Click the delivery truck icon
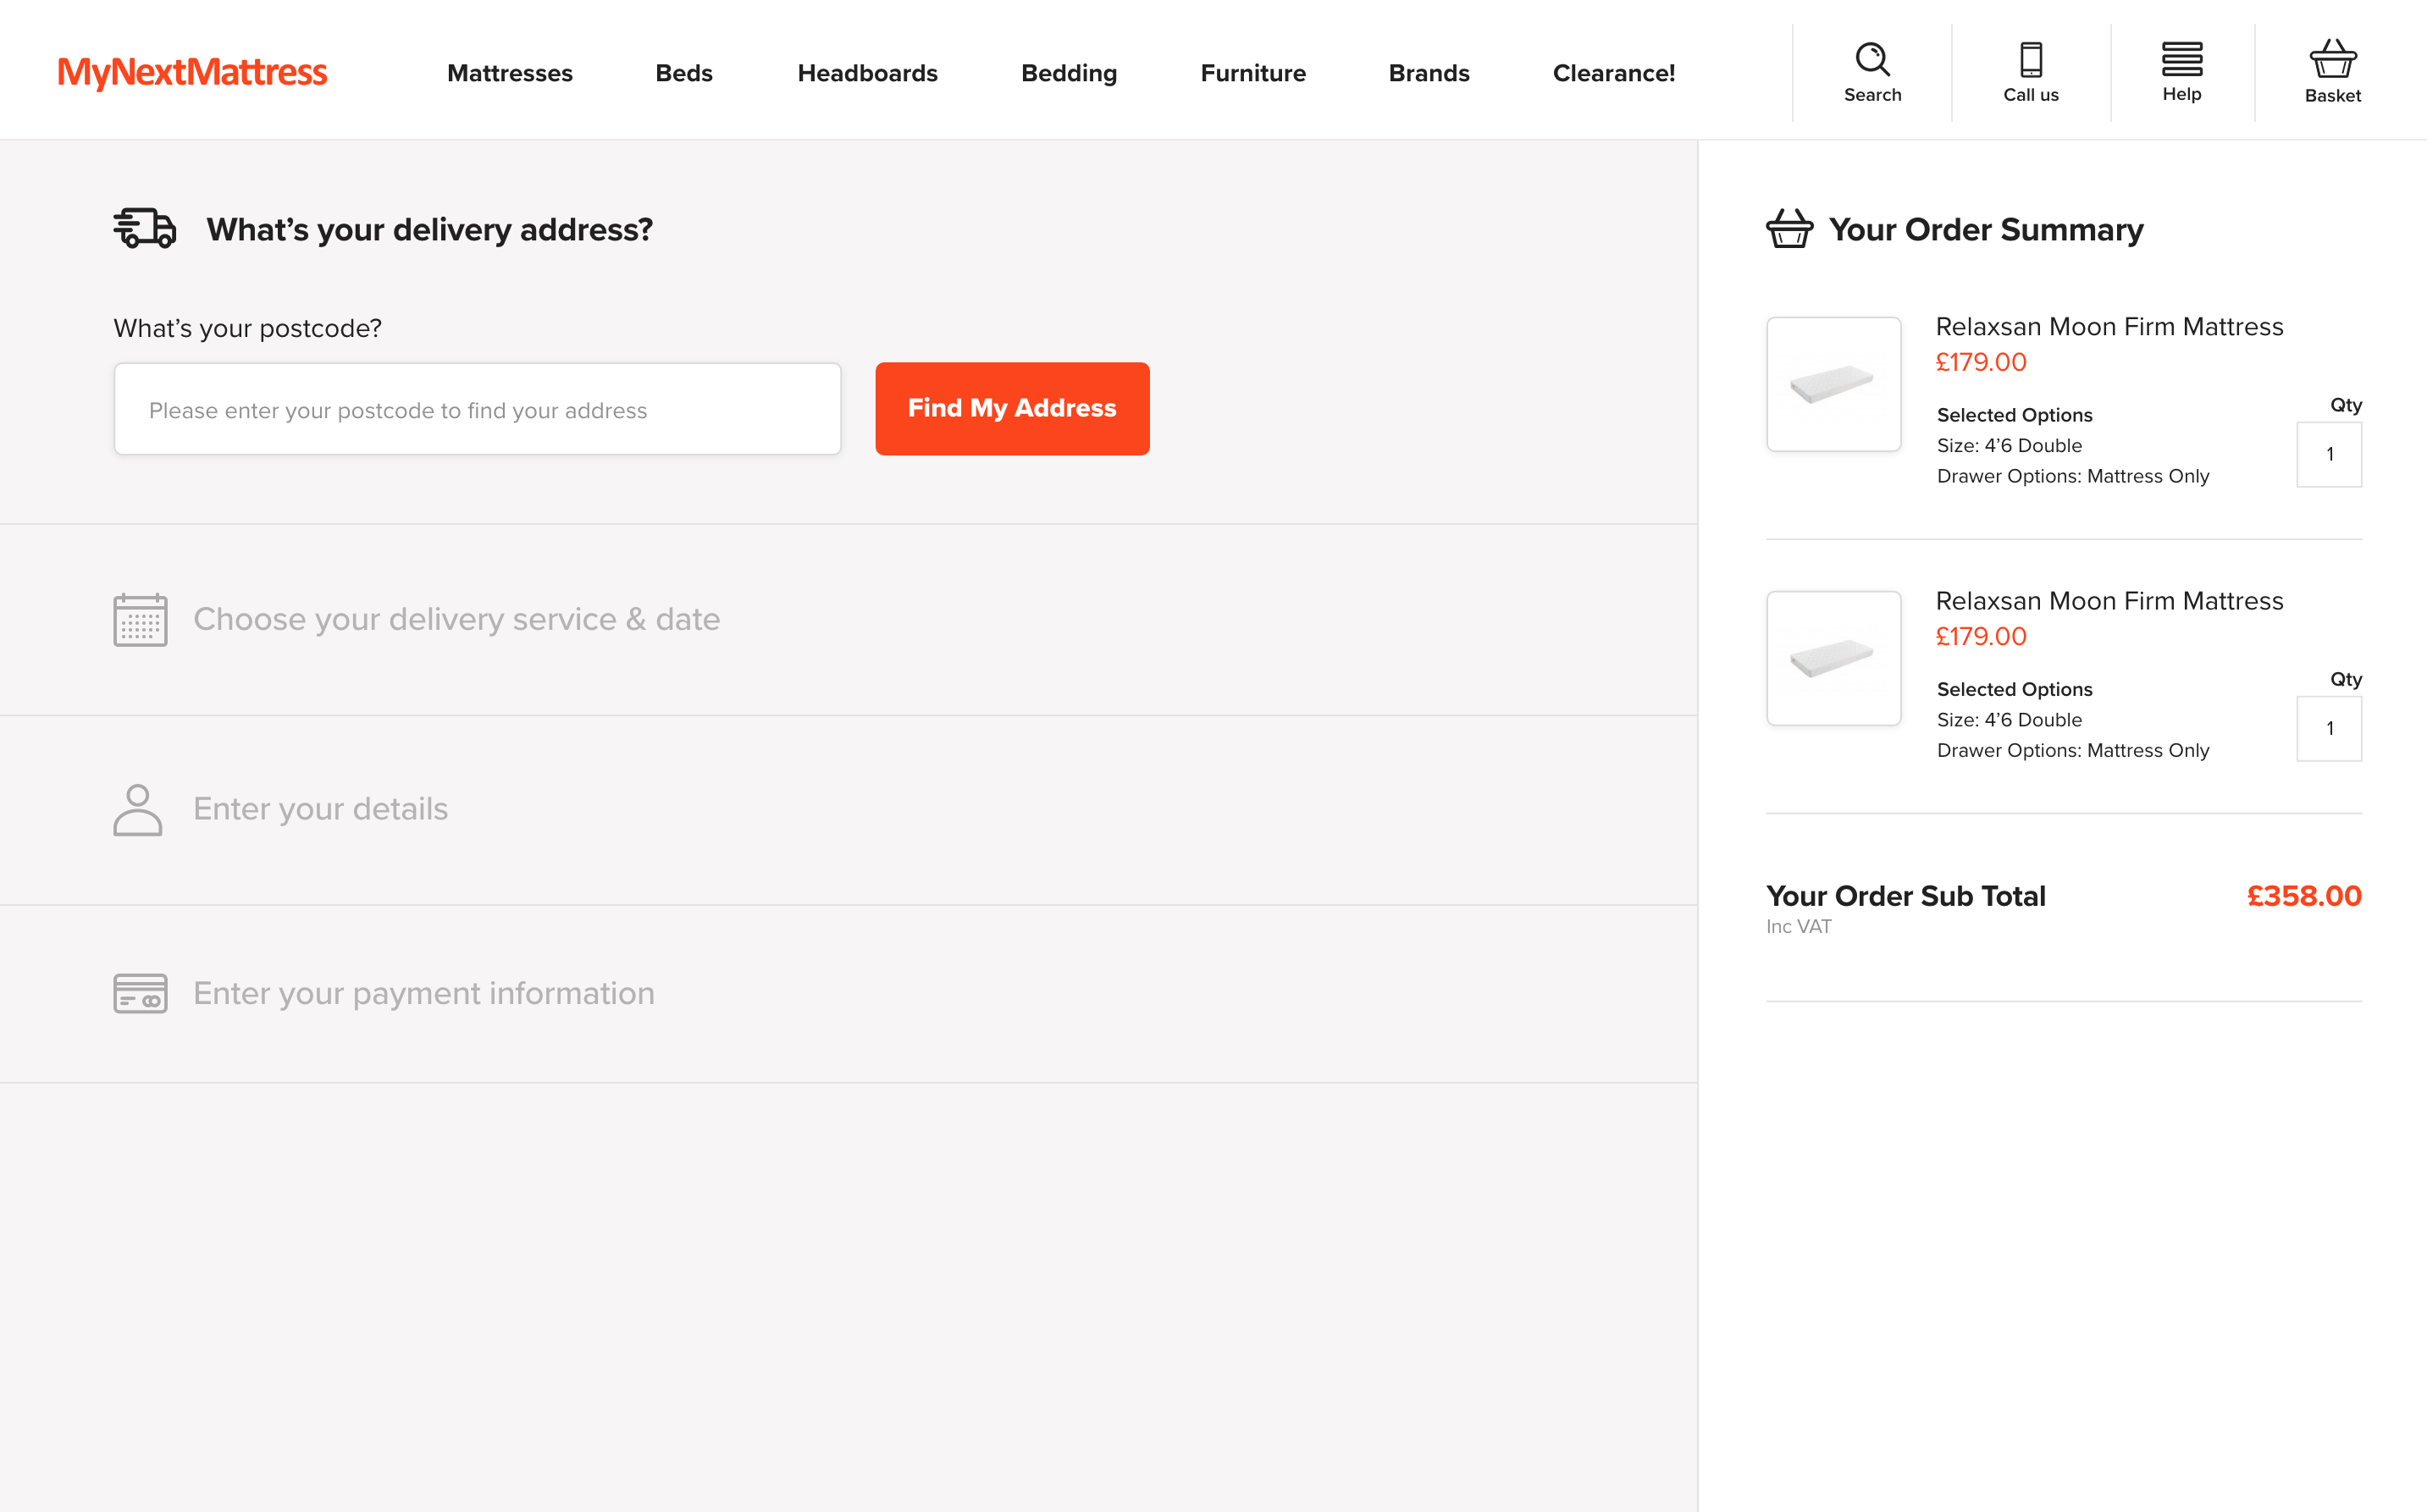Image resolution: width=2427 pixels, height=1512 pixels. 145,228
